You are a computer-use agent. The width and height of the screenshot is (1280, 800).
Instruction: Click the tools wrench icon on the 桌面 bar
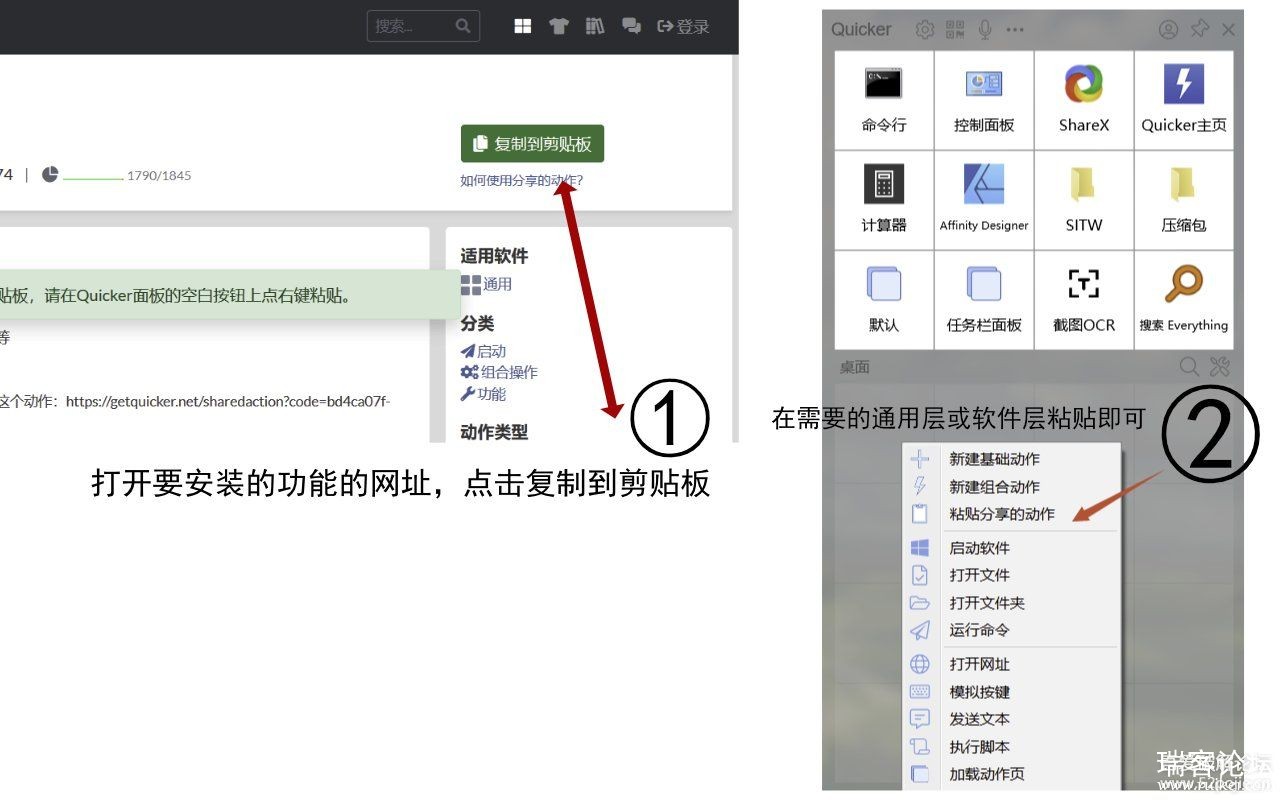[x=1219, y=367]
